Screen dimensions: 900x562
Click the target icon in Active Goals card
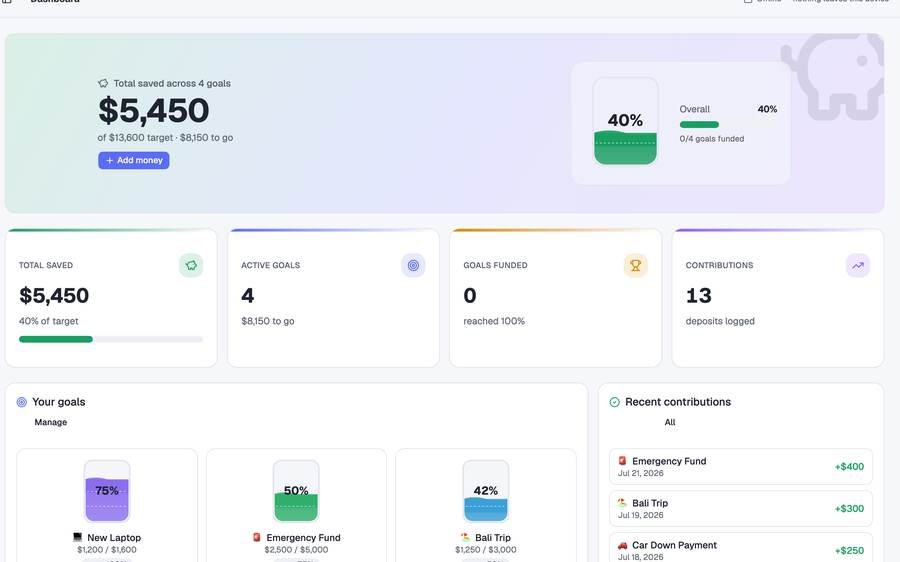point(413,265)
